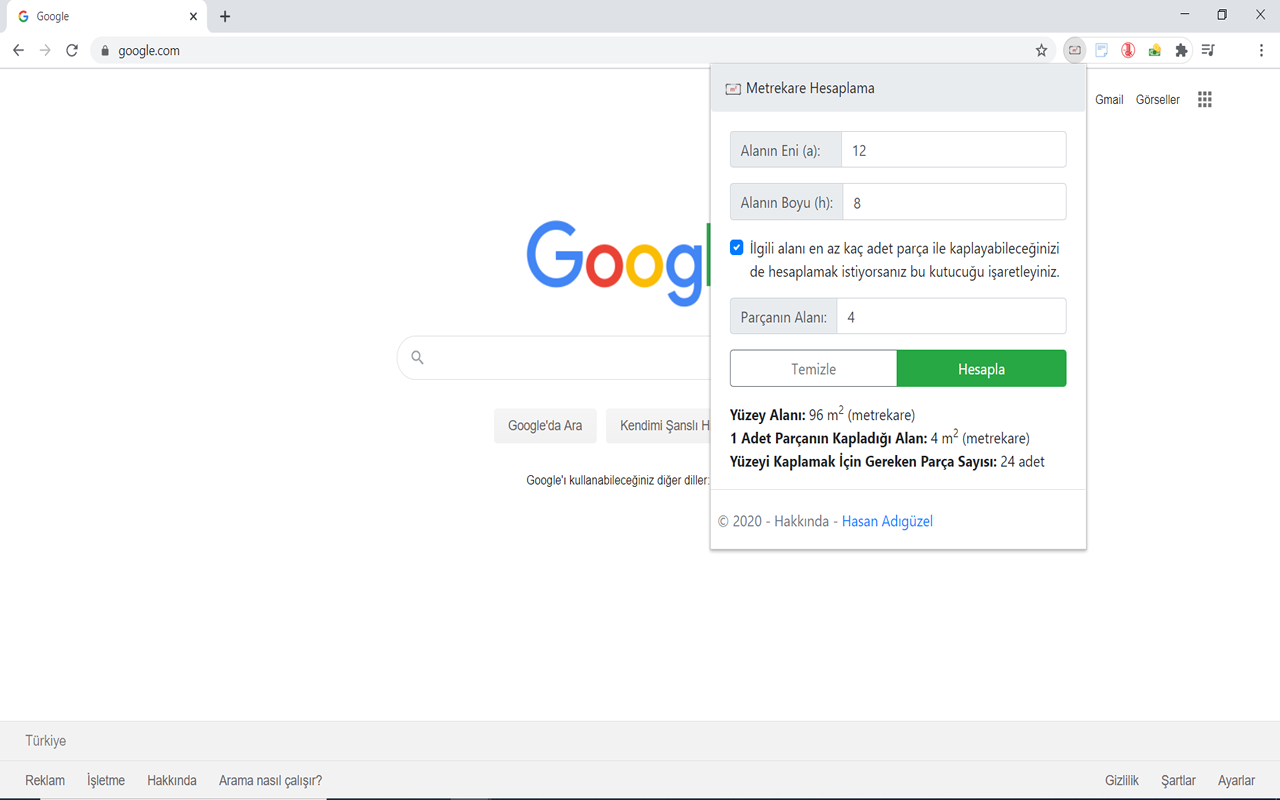This screenshot has height=800, width=1280.
Task: Open Google apps grid
Action: (1205, 99)
